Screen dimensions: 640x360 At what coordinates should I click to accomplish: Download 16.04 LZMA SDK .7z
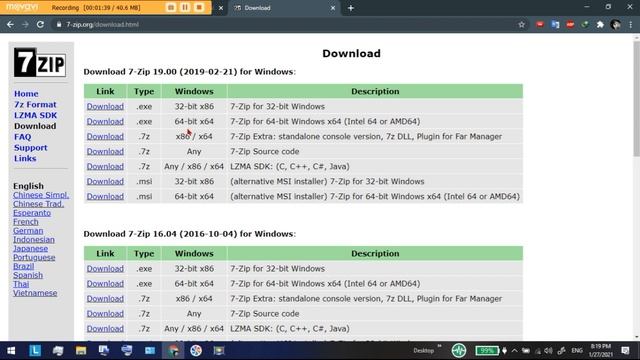105,329
